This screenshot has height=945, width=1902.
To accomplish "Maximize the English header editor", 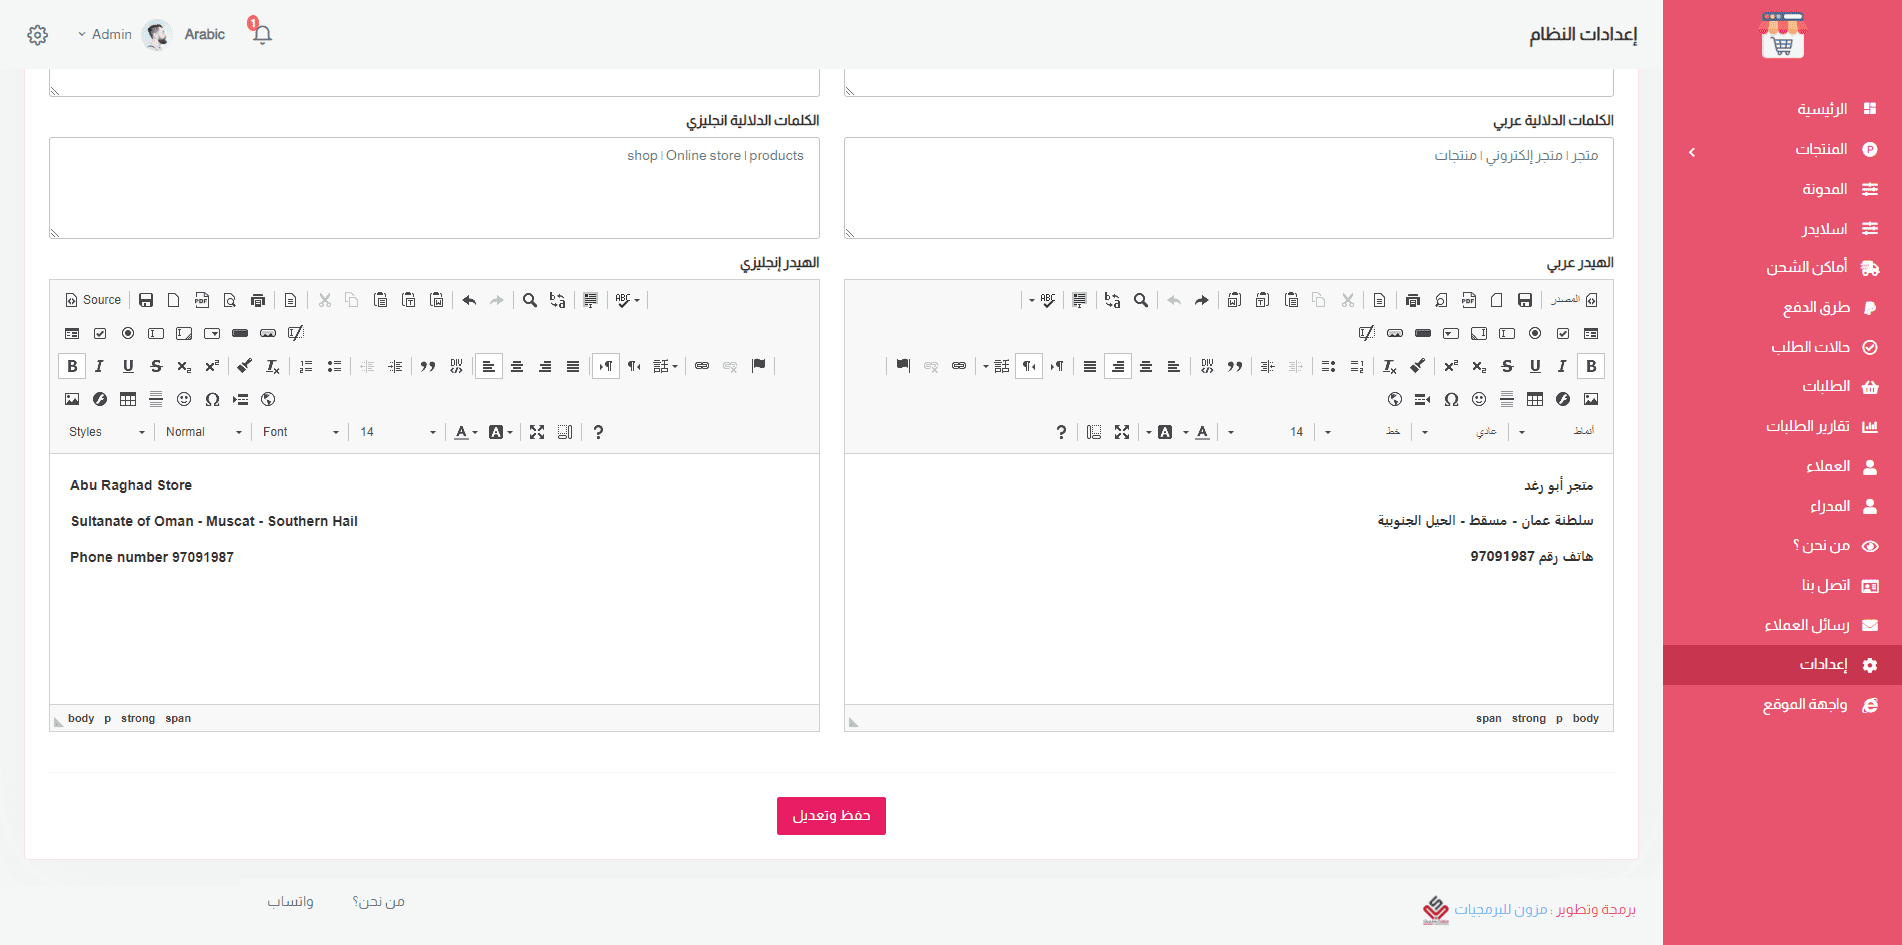I will point(537,432).
